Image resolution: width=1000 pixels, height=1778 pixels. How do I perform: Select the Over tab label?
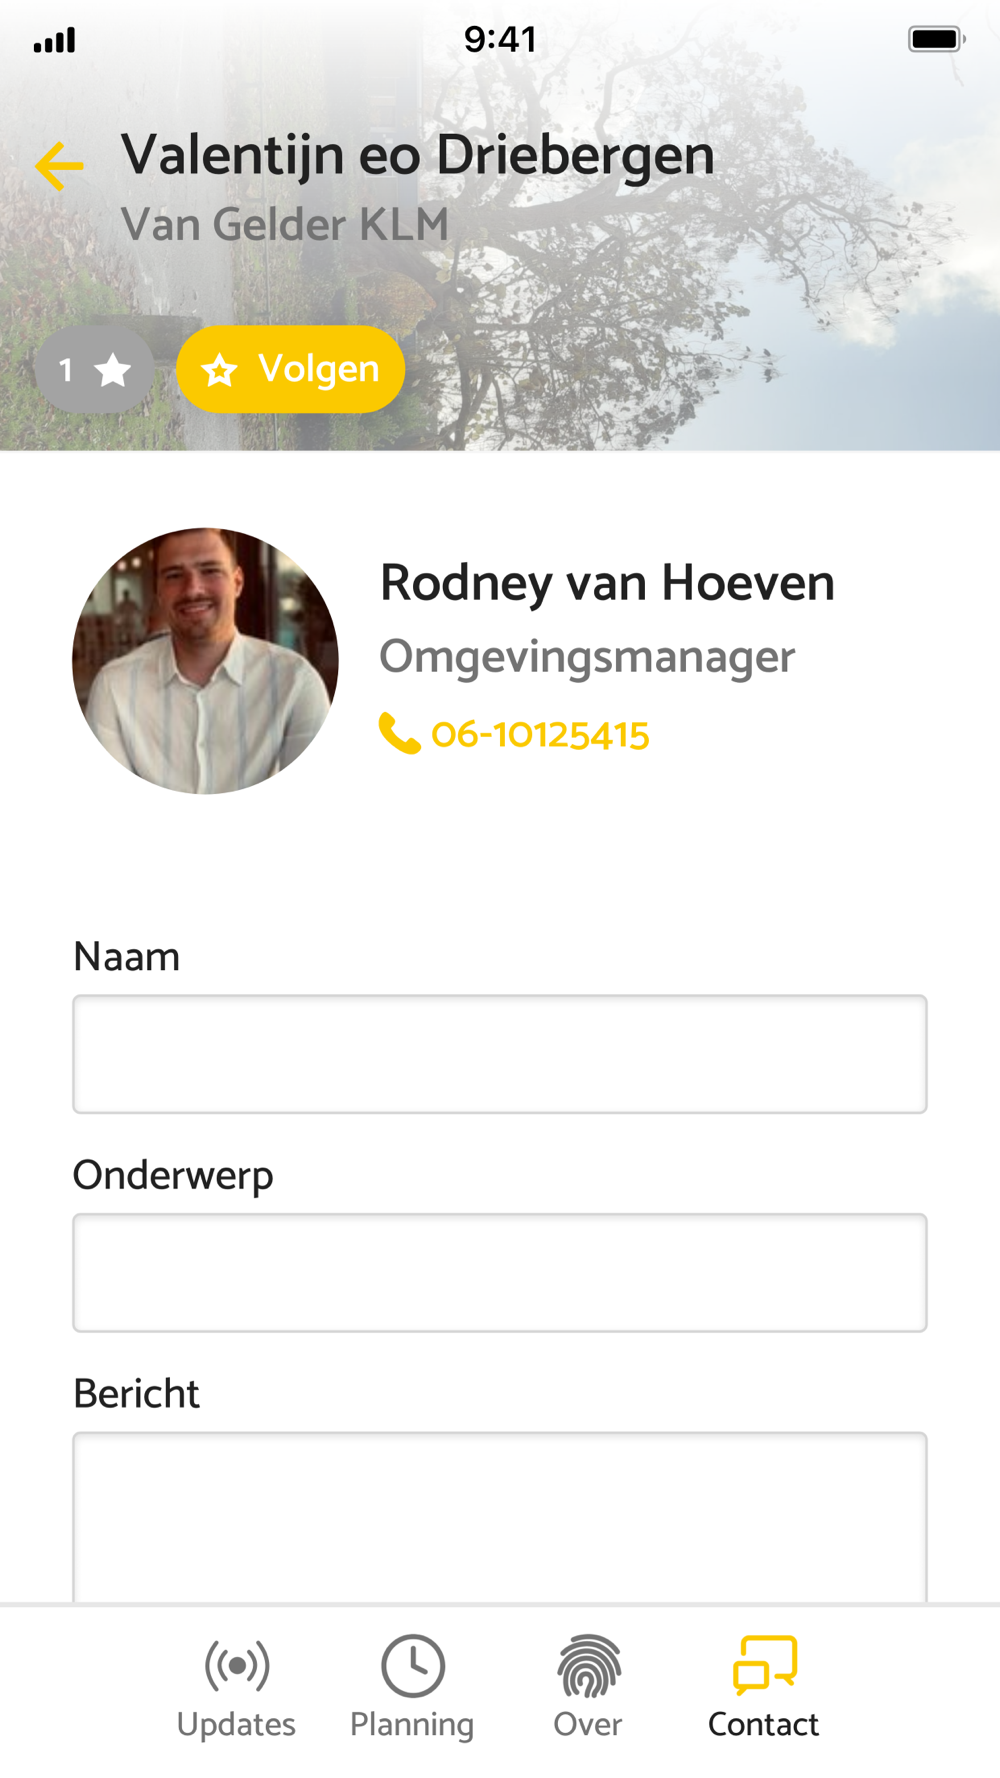coord(588,1725)
